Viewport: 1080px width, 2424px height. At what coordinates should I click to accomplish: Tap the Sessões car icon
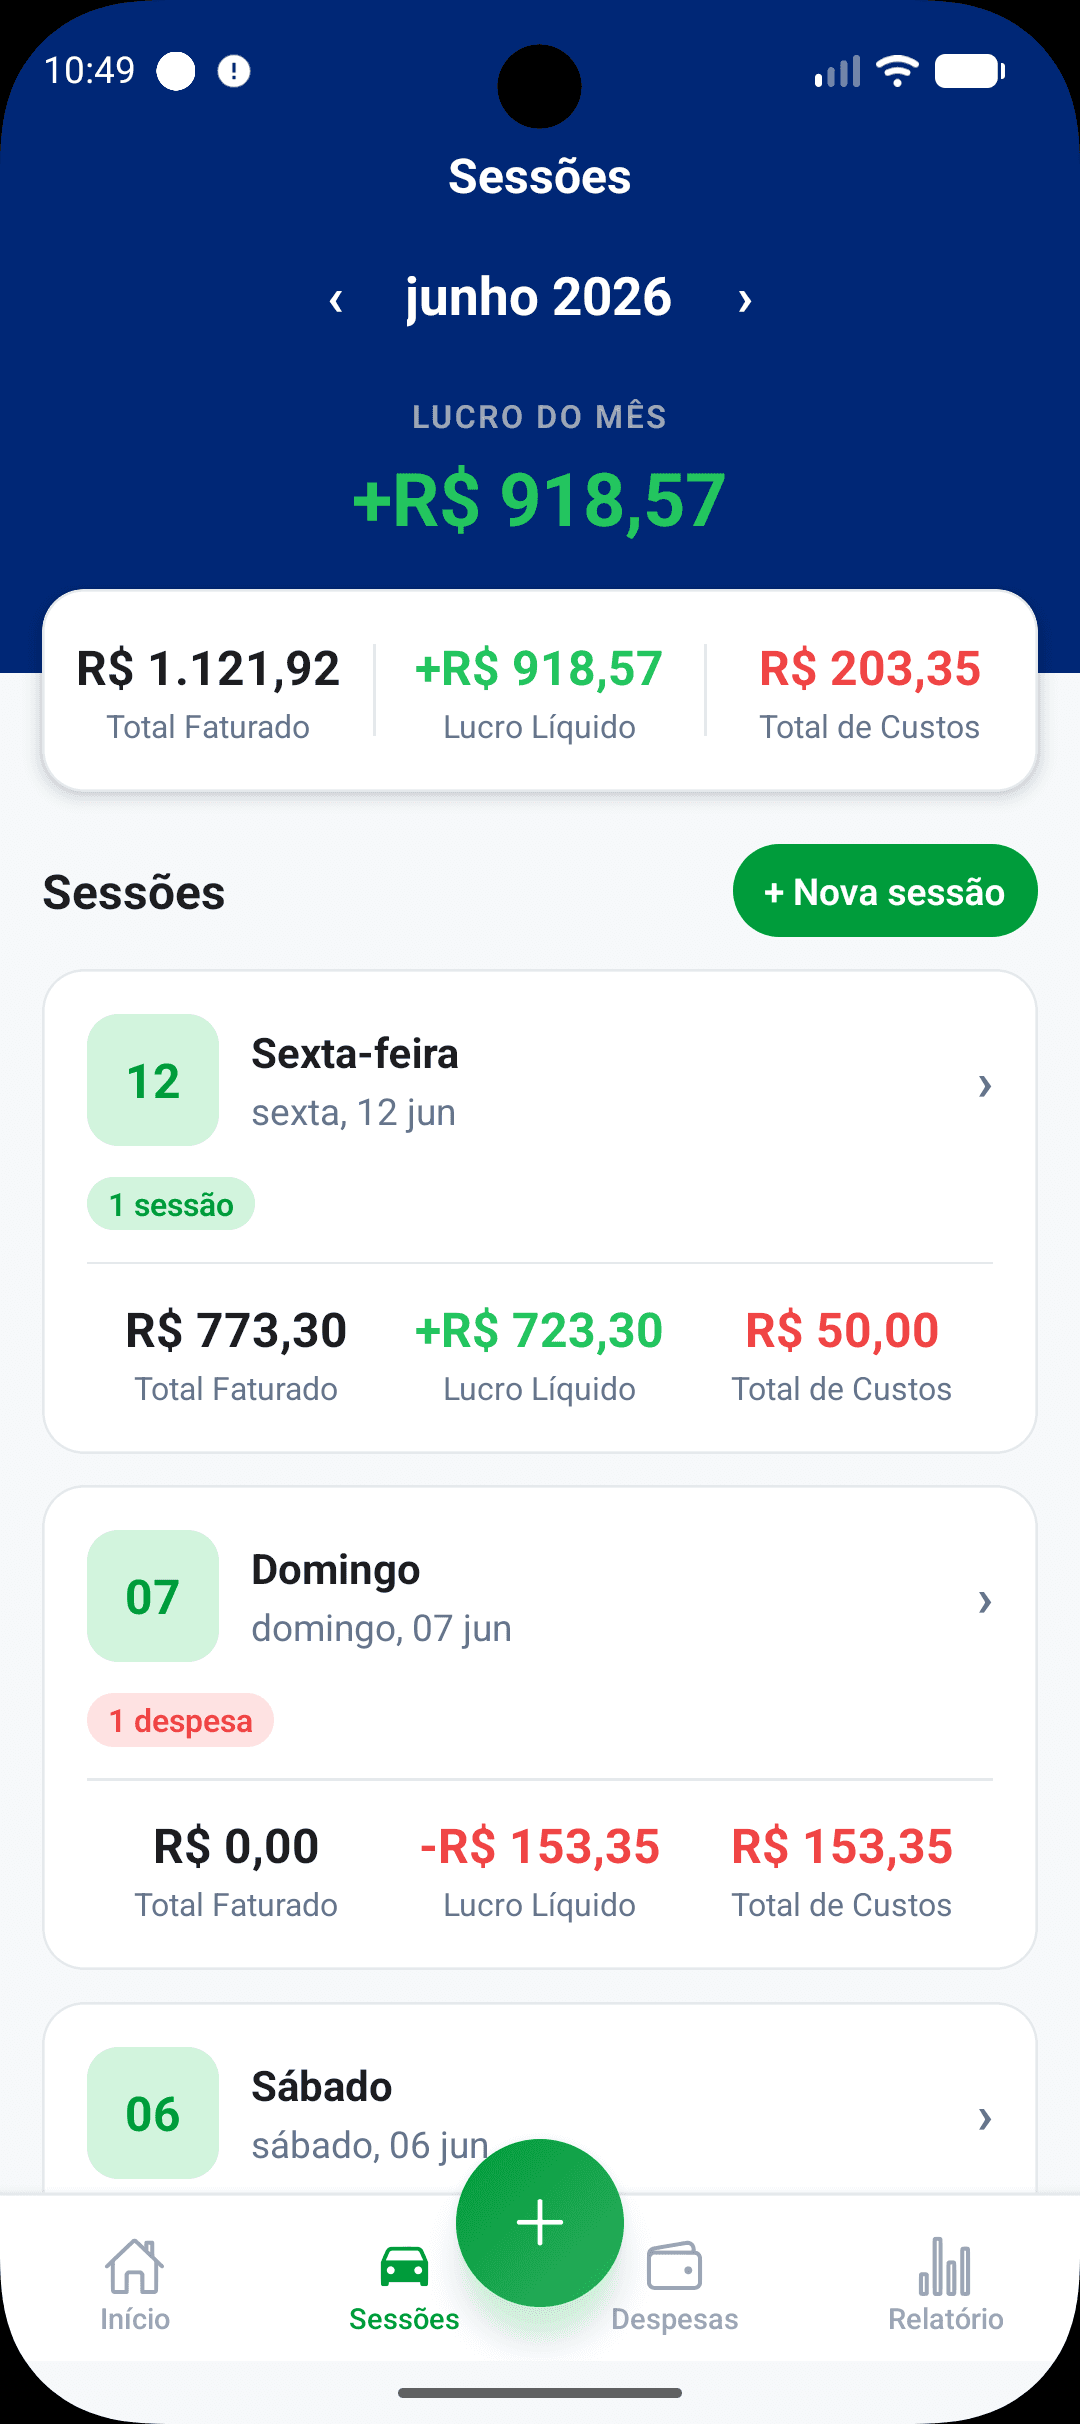pos(404,2266)
